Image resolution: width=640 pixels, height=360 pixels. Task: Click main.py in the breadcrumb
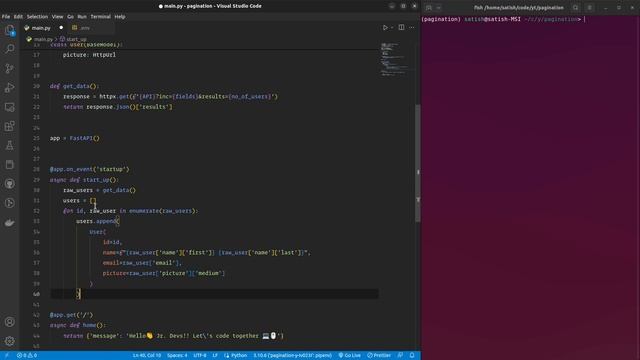click(x=43, y=39)
